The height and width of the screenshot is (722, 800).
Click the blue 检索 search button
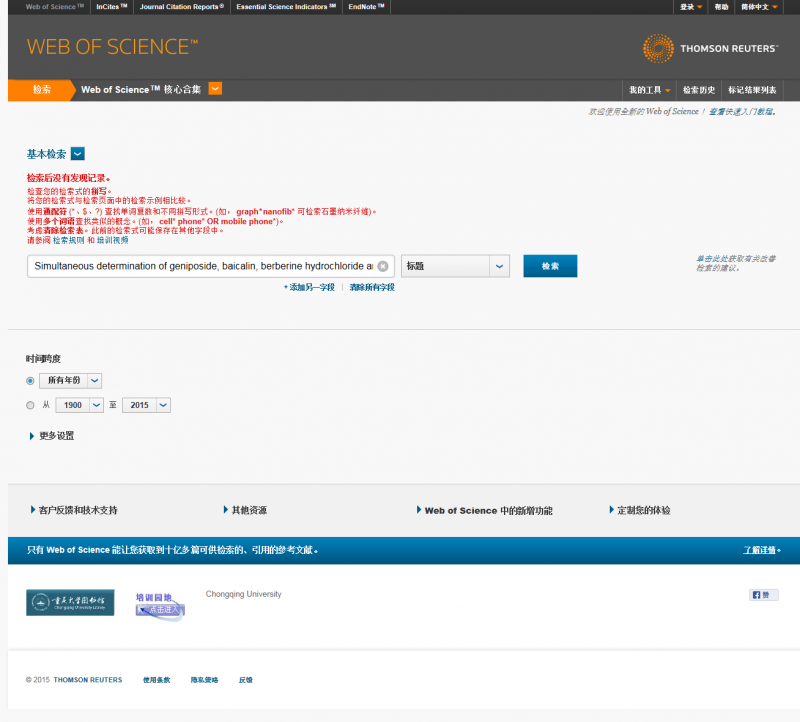pyautogui.click(x=550, y=266)
